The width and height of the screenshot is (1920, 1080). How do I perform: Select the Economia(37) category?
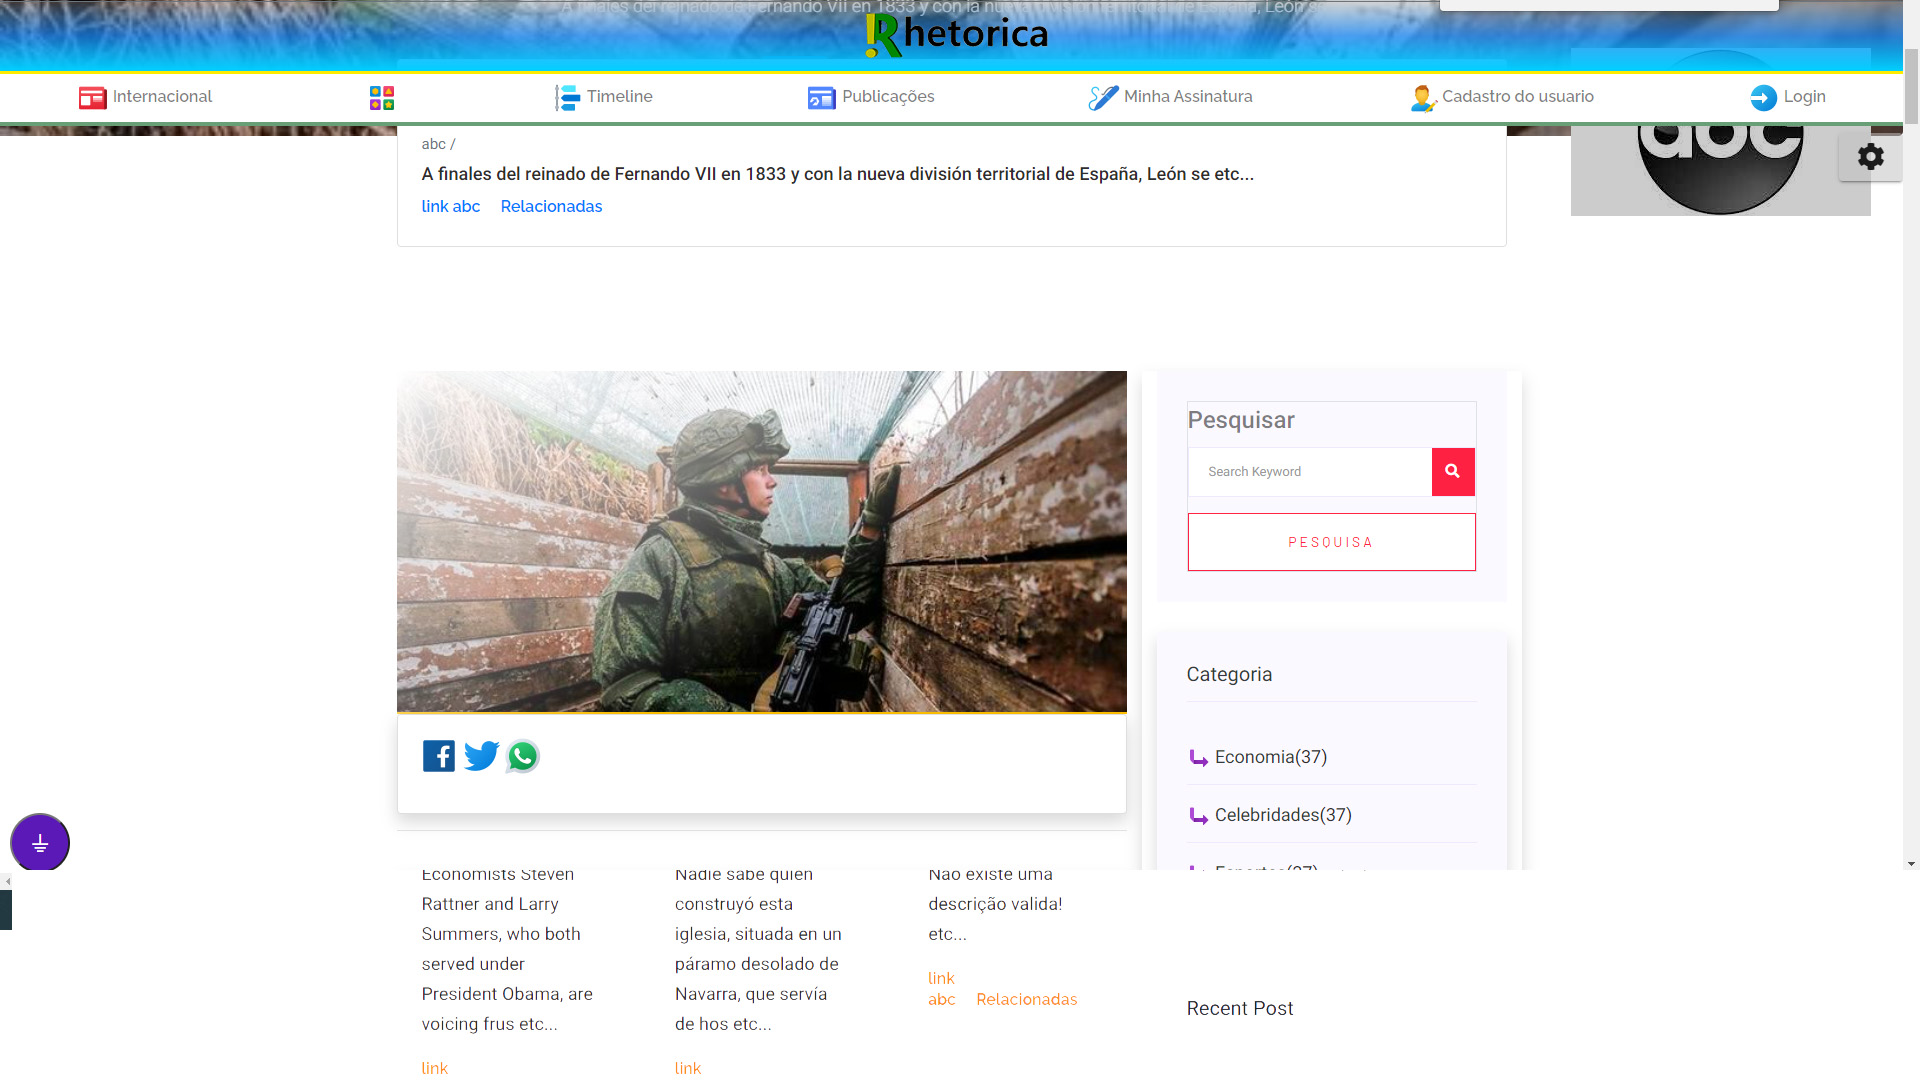[x=1270, y=757]
